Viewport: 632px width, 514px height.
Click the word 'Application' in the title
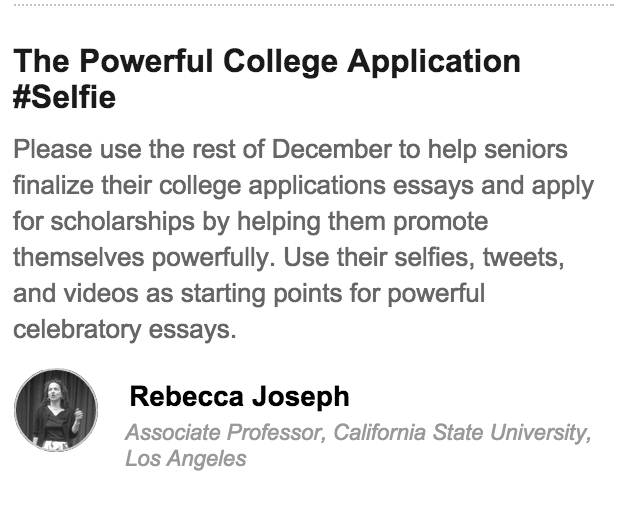(434, 62)
